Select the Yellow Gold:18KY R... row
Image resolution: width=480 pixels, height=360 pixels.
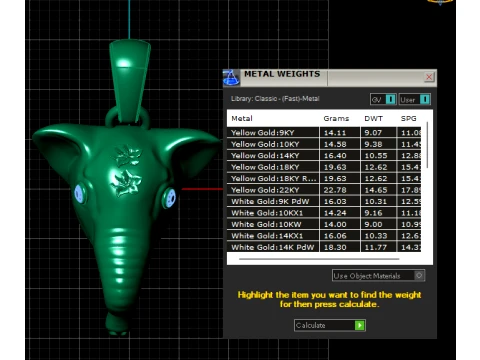(x=324, y=179)
